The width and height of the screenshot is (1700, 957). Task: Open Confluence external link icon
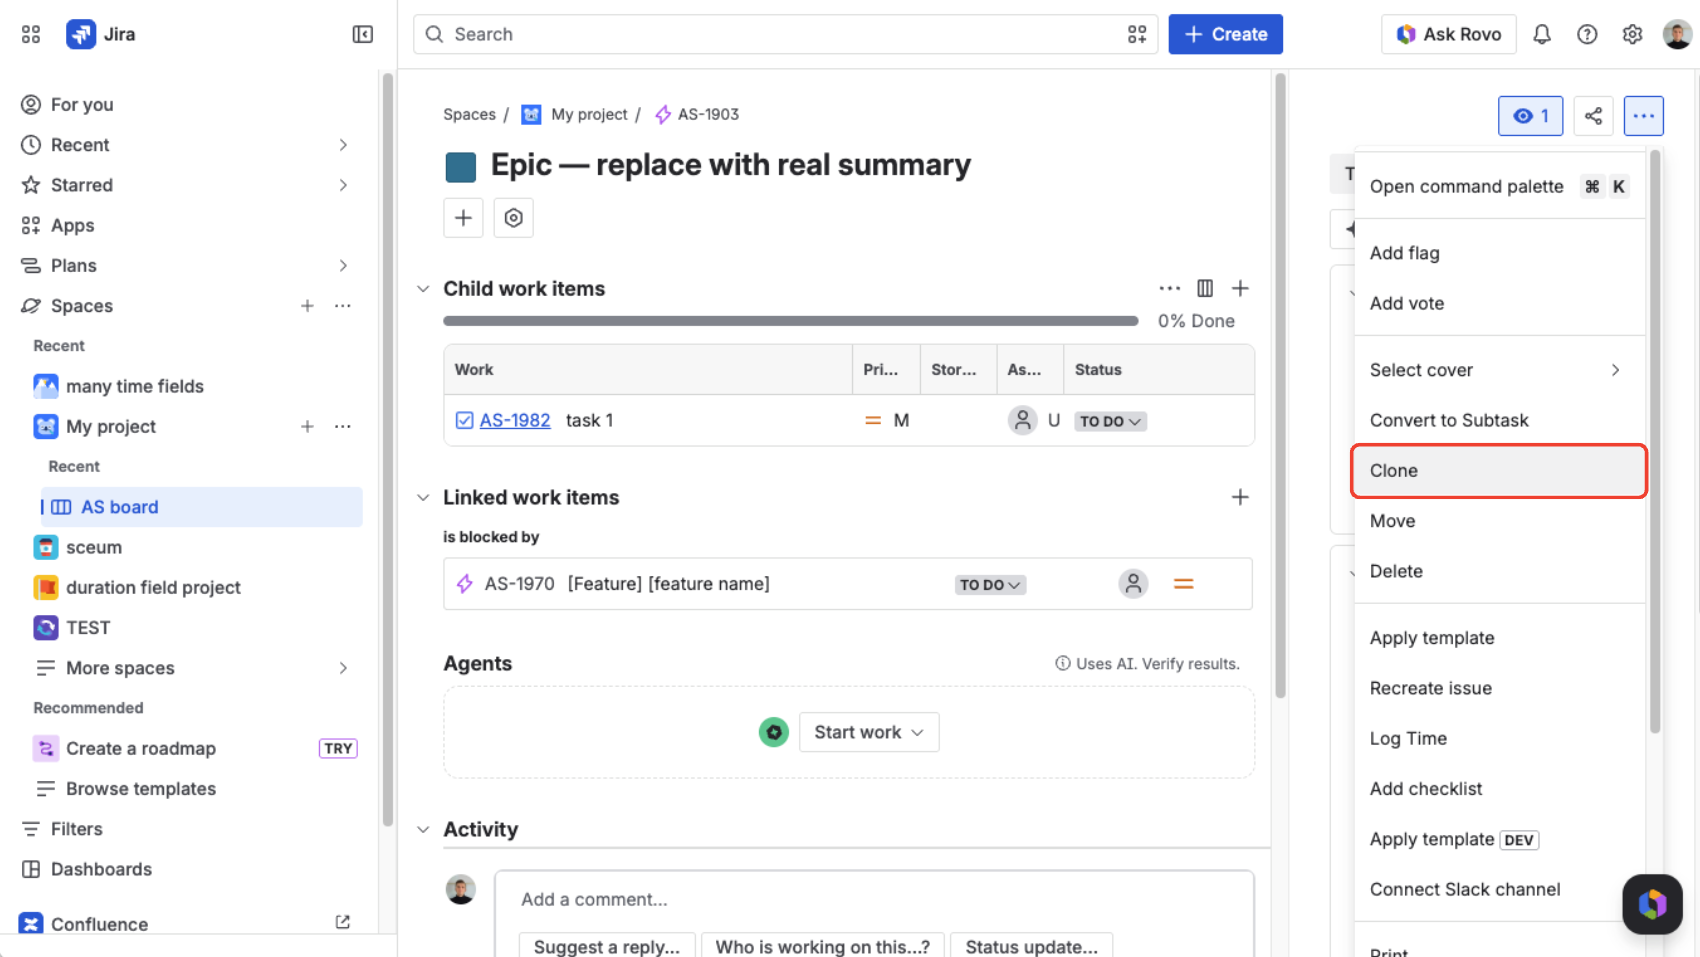pyautogui.click(x=343, y=922)
